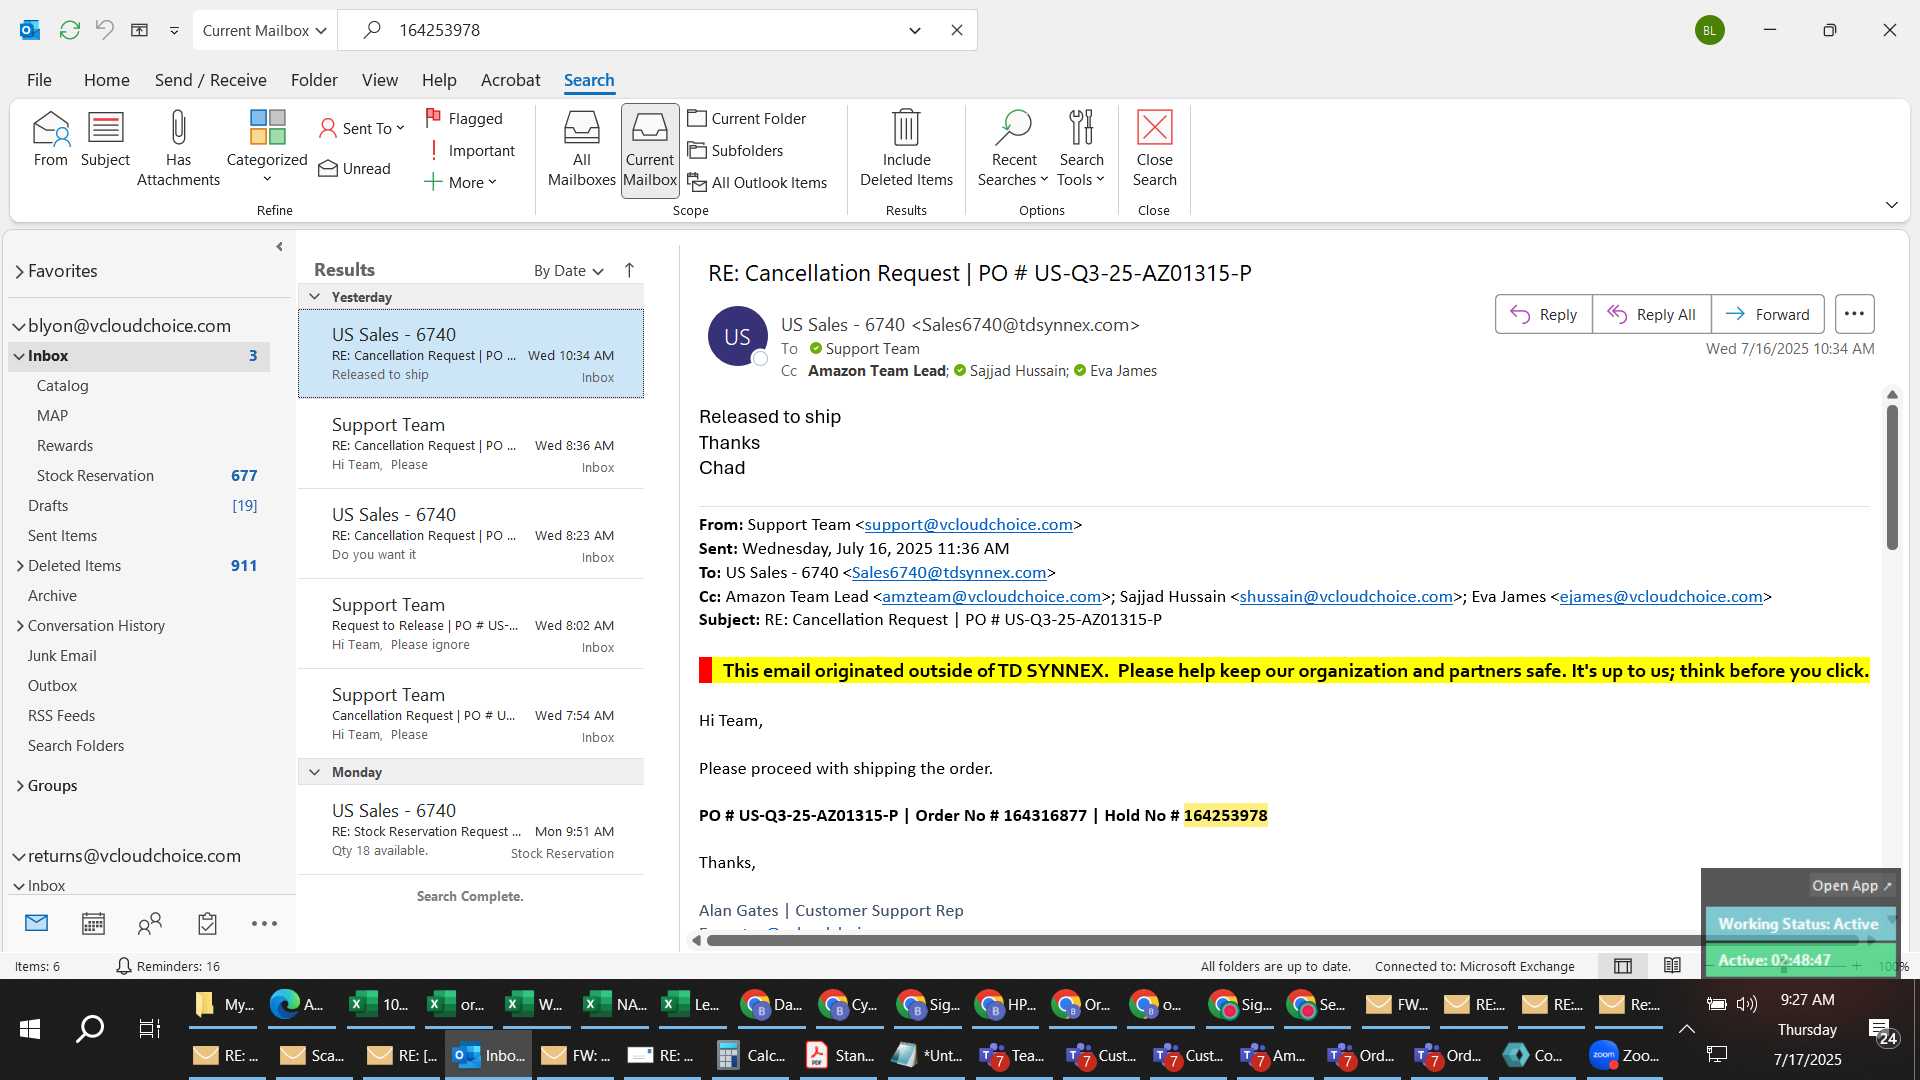
Task: Click the Sales6740@tdsynnex.com link
Action: [948, 573]
